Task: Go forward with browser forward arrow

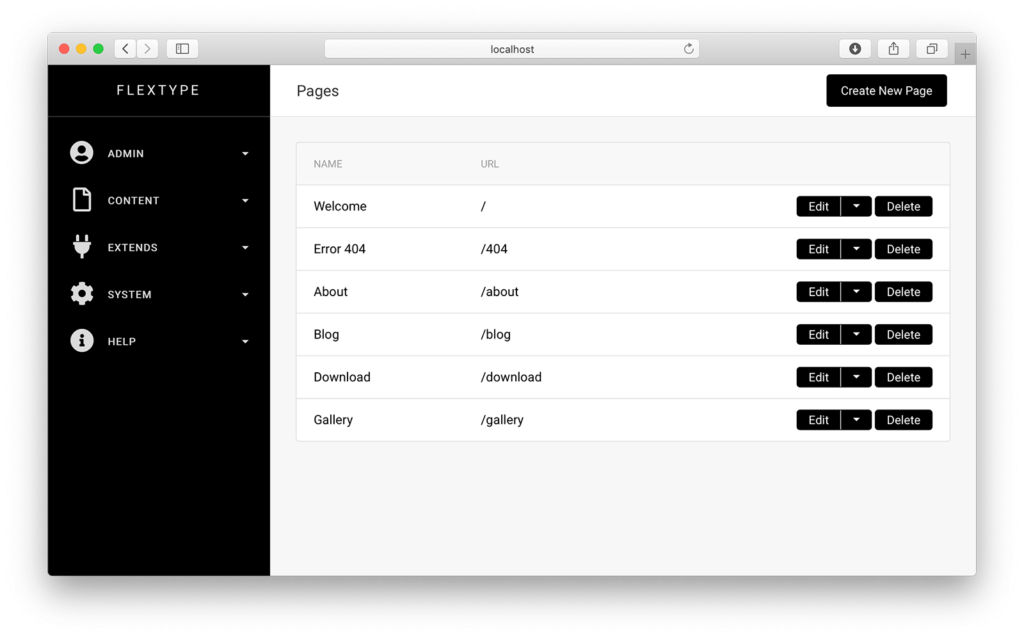Action: [x=148, y=48]
